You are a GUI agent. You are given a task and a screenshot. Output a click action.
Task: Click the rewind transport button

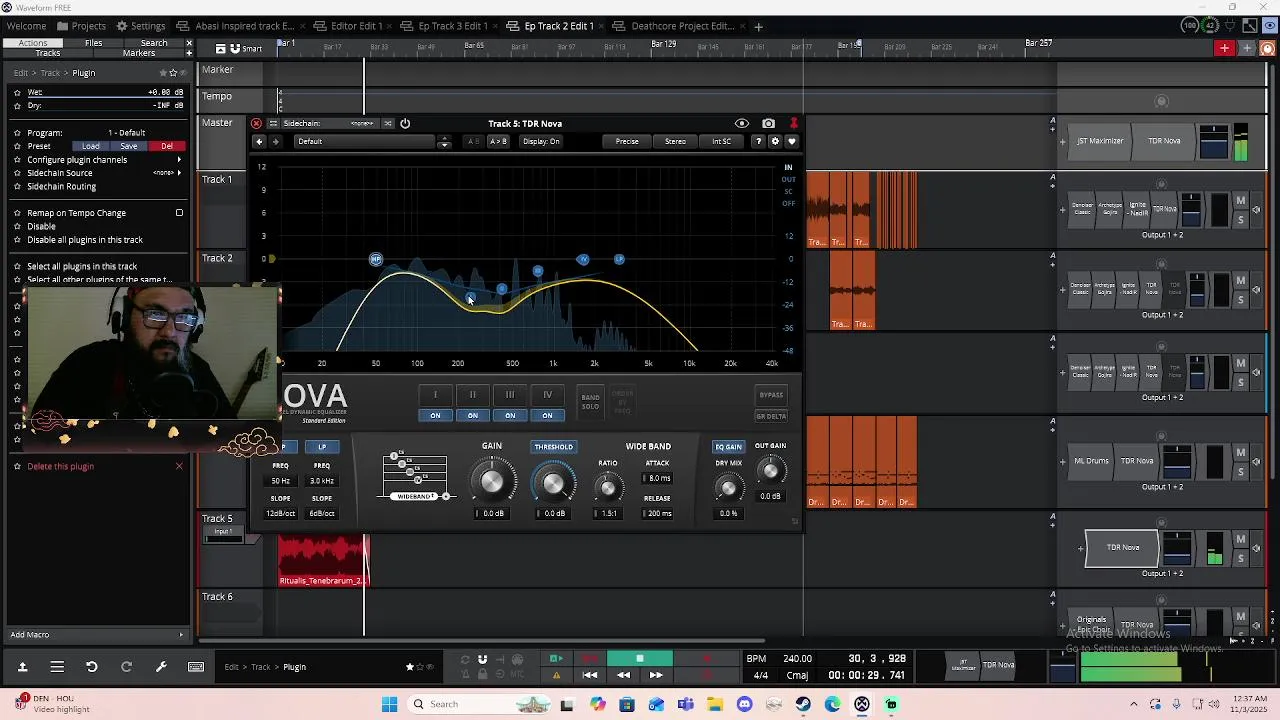(x=623, y=675)
